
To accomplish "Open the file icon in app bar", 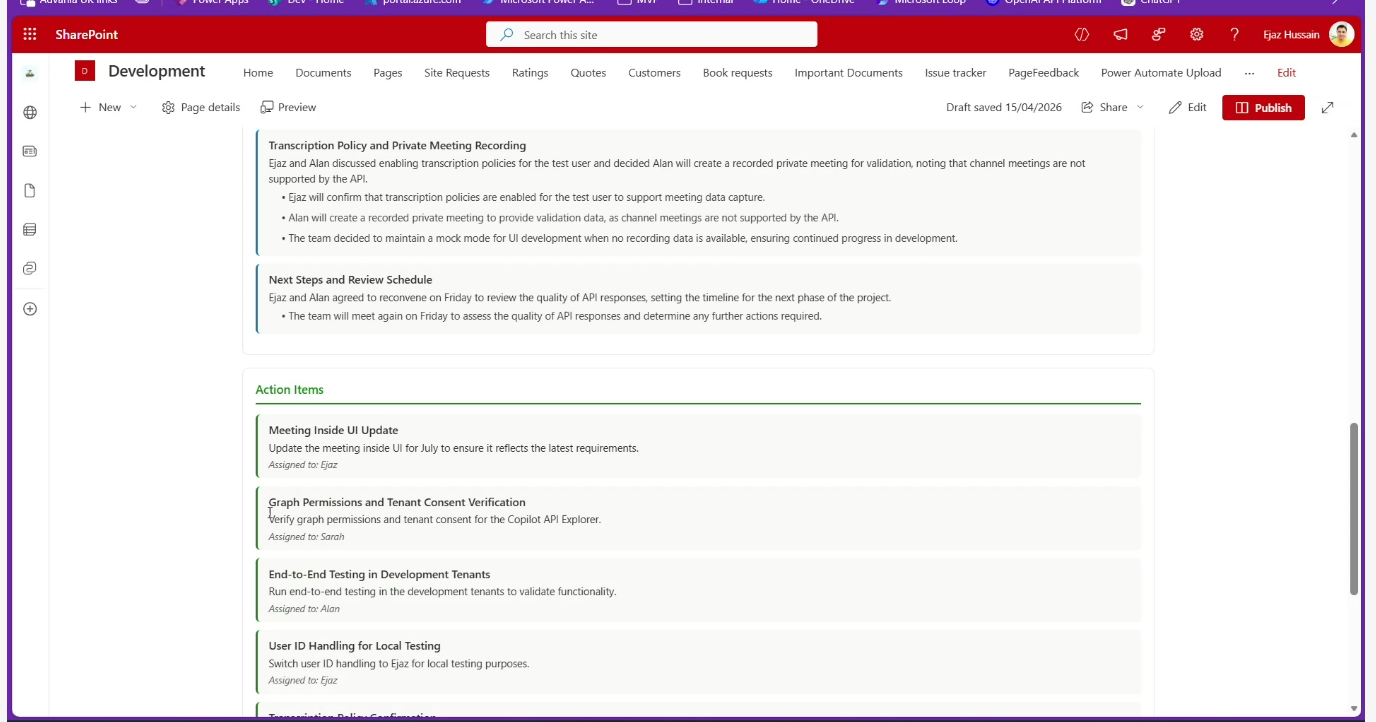I will coord(30,191).
